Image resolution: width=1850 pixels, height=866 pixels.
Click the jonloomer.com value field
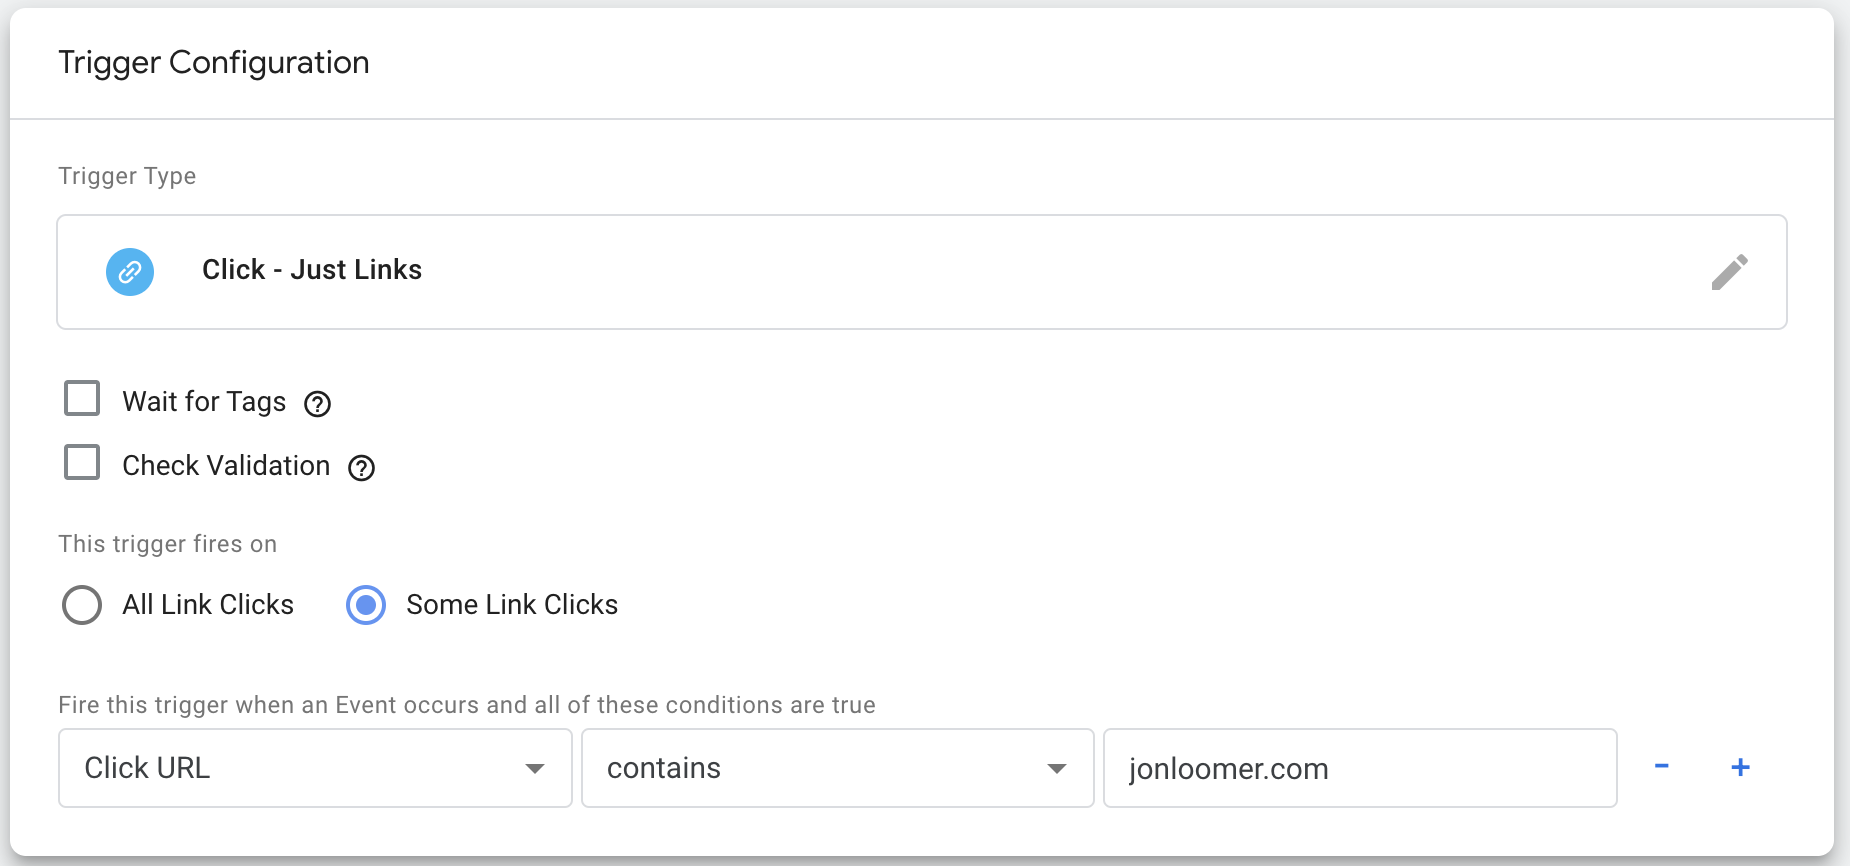[x=1360, y=768]
